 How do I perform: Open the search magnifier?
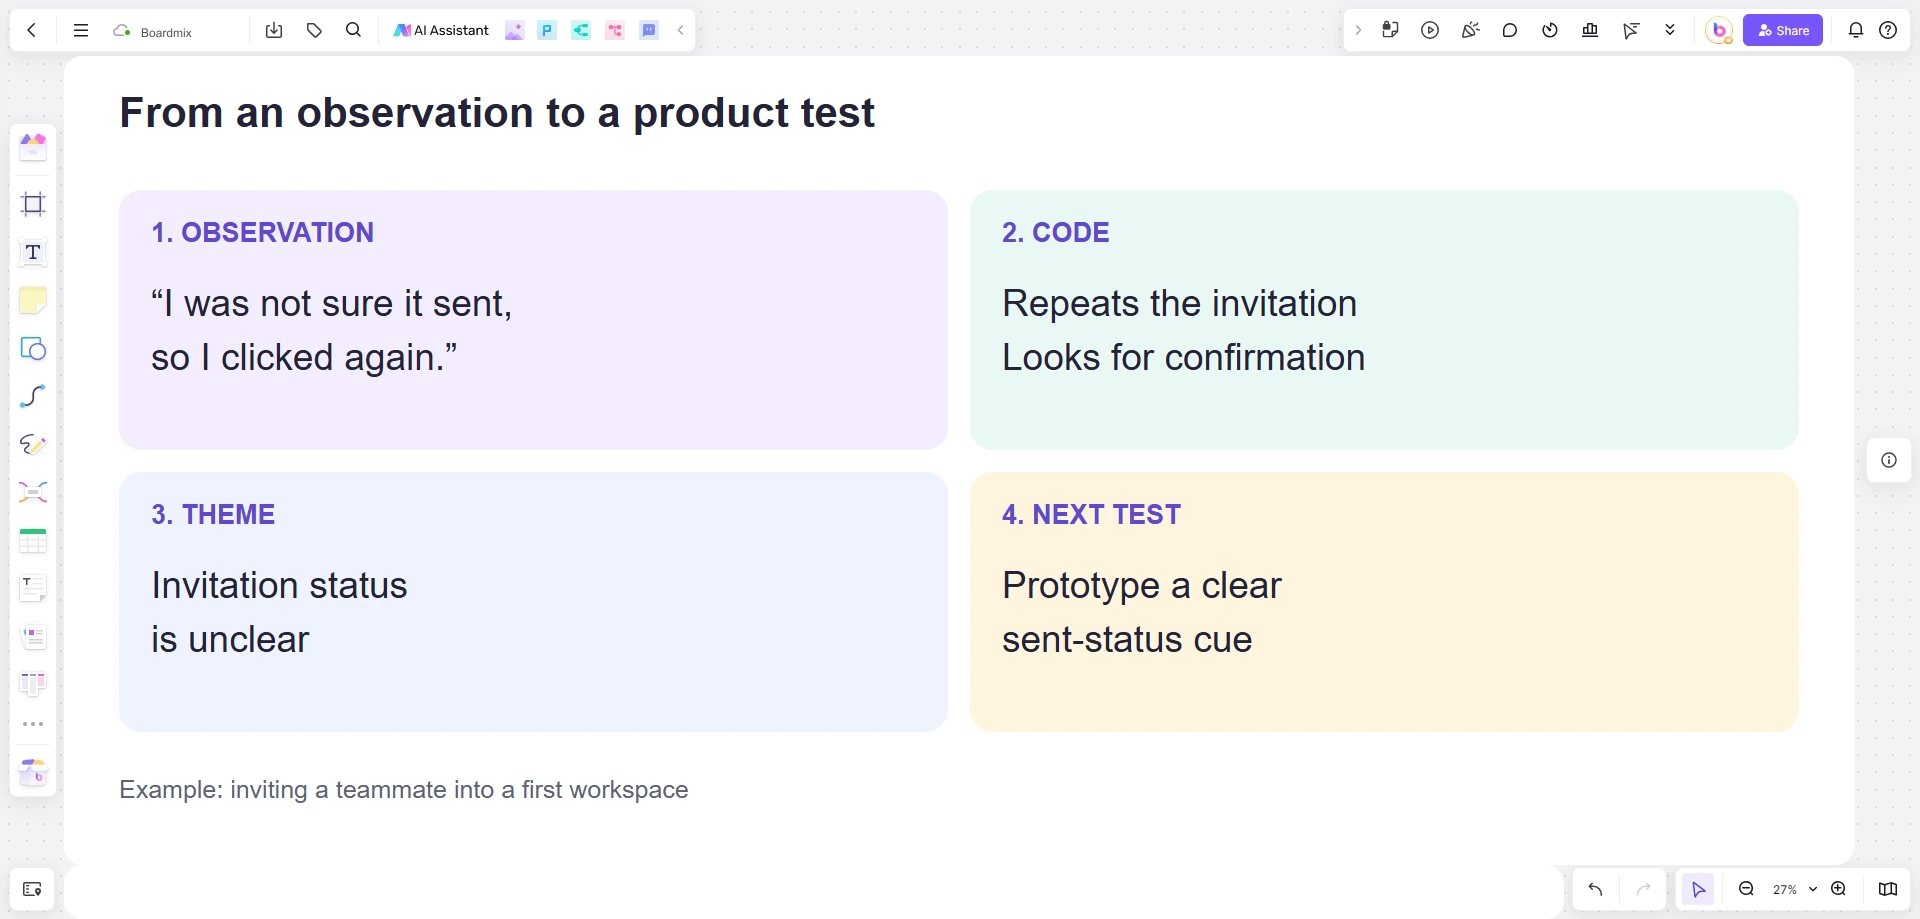pyautogui.click(x=353, y=30)
